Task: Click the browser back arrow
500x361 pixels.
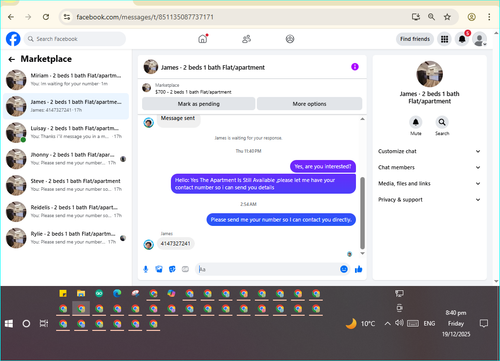Action: pyautogui.click(x=11, y=17)
